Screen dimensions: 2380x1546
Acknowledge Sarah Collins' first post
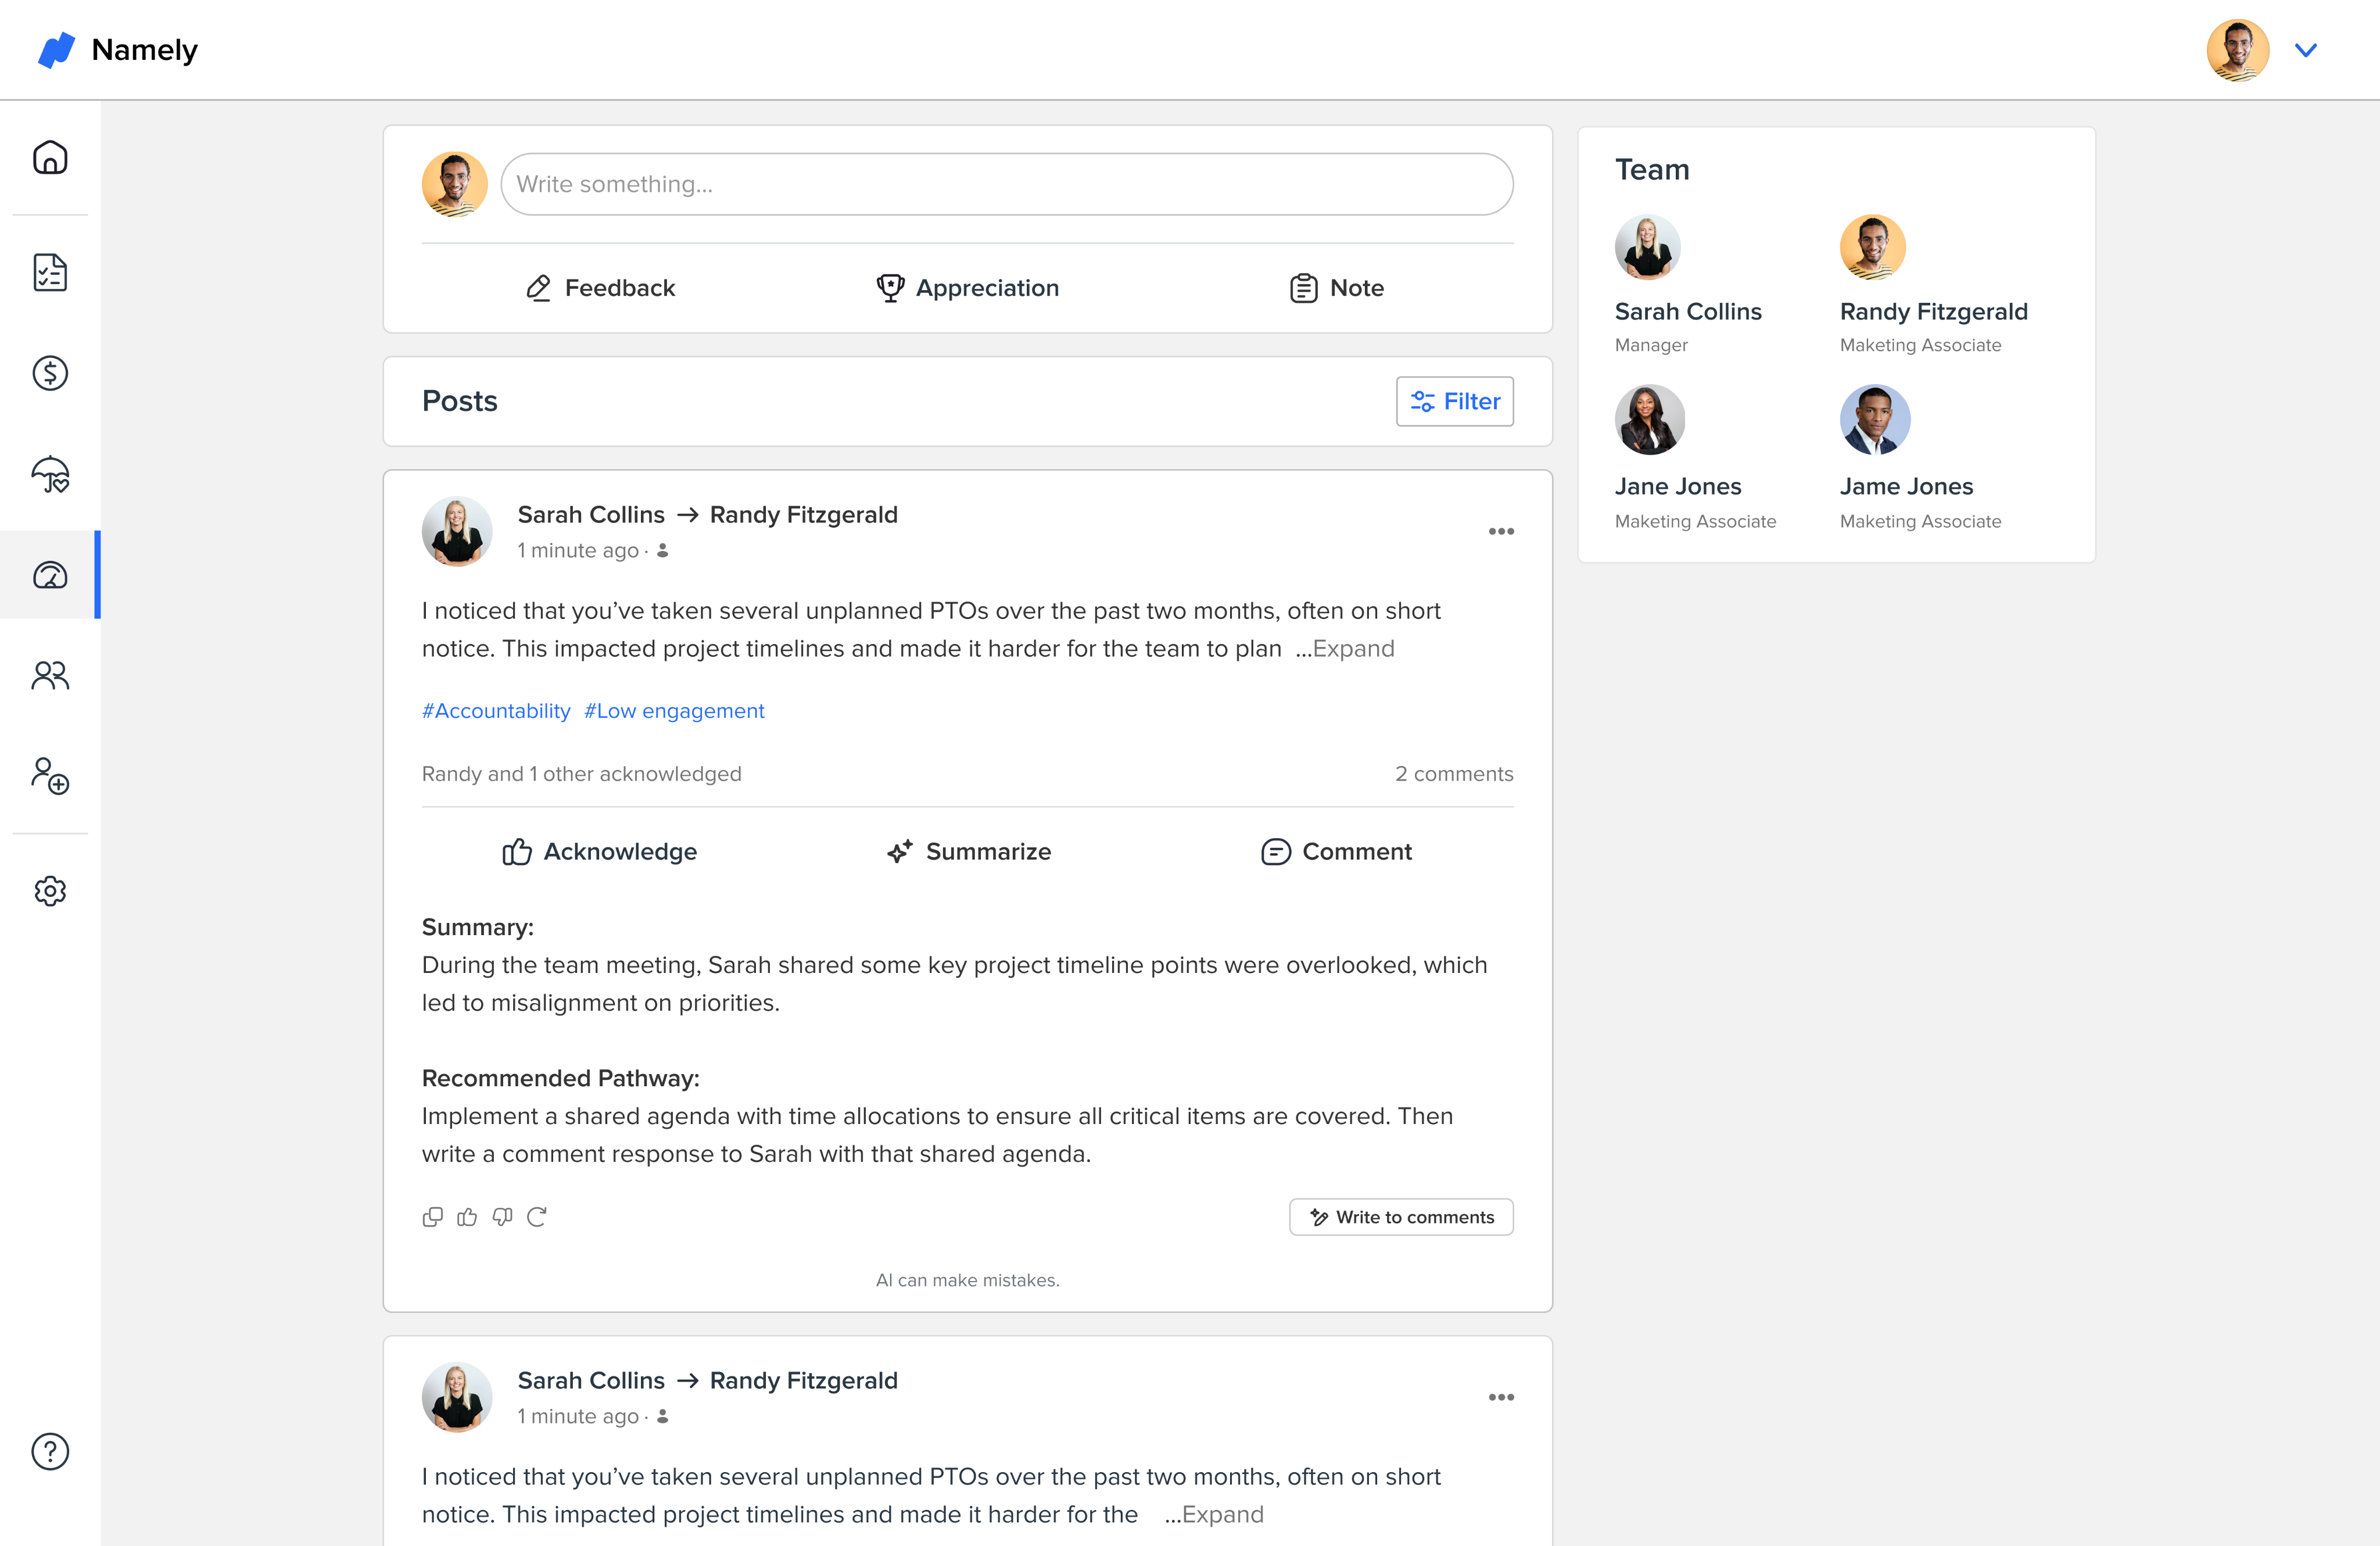[x=600, y=851]
